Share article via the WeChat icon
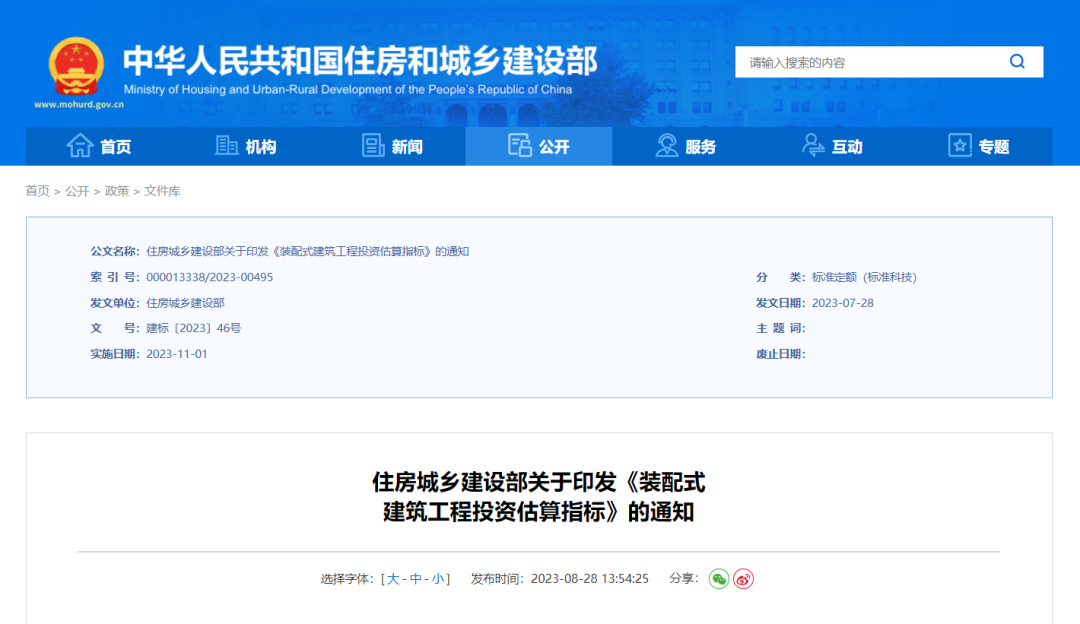Image resolution: width=1080 pixels, height=624 pixels. click(x=719, y=579)
